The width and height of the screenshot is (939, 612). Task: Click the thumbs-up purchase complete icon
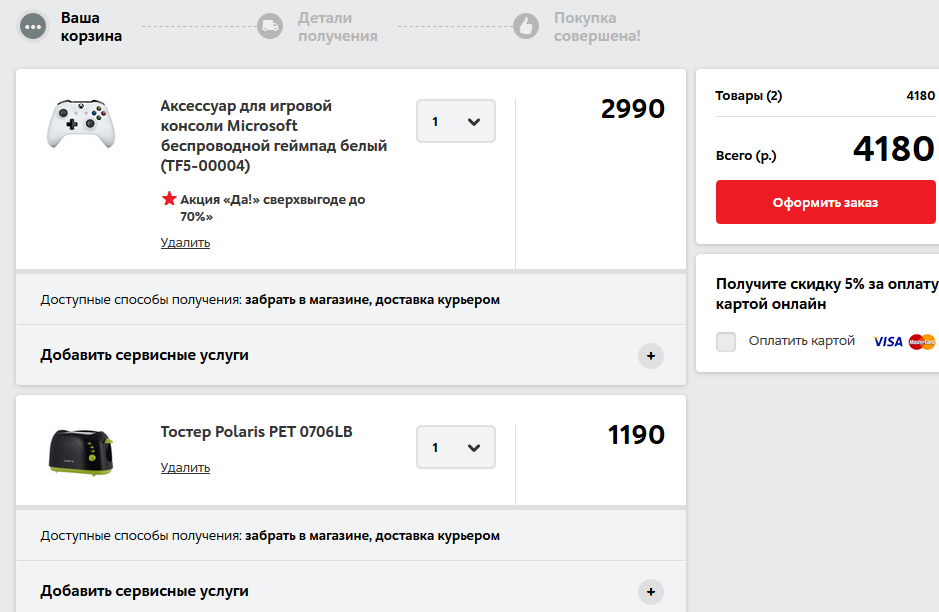[526, 26]
